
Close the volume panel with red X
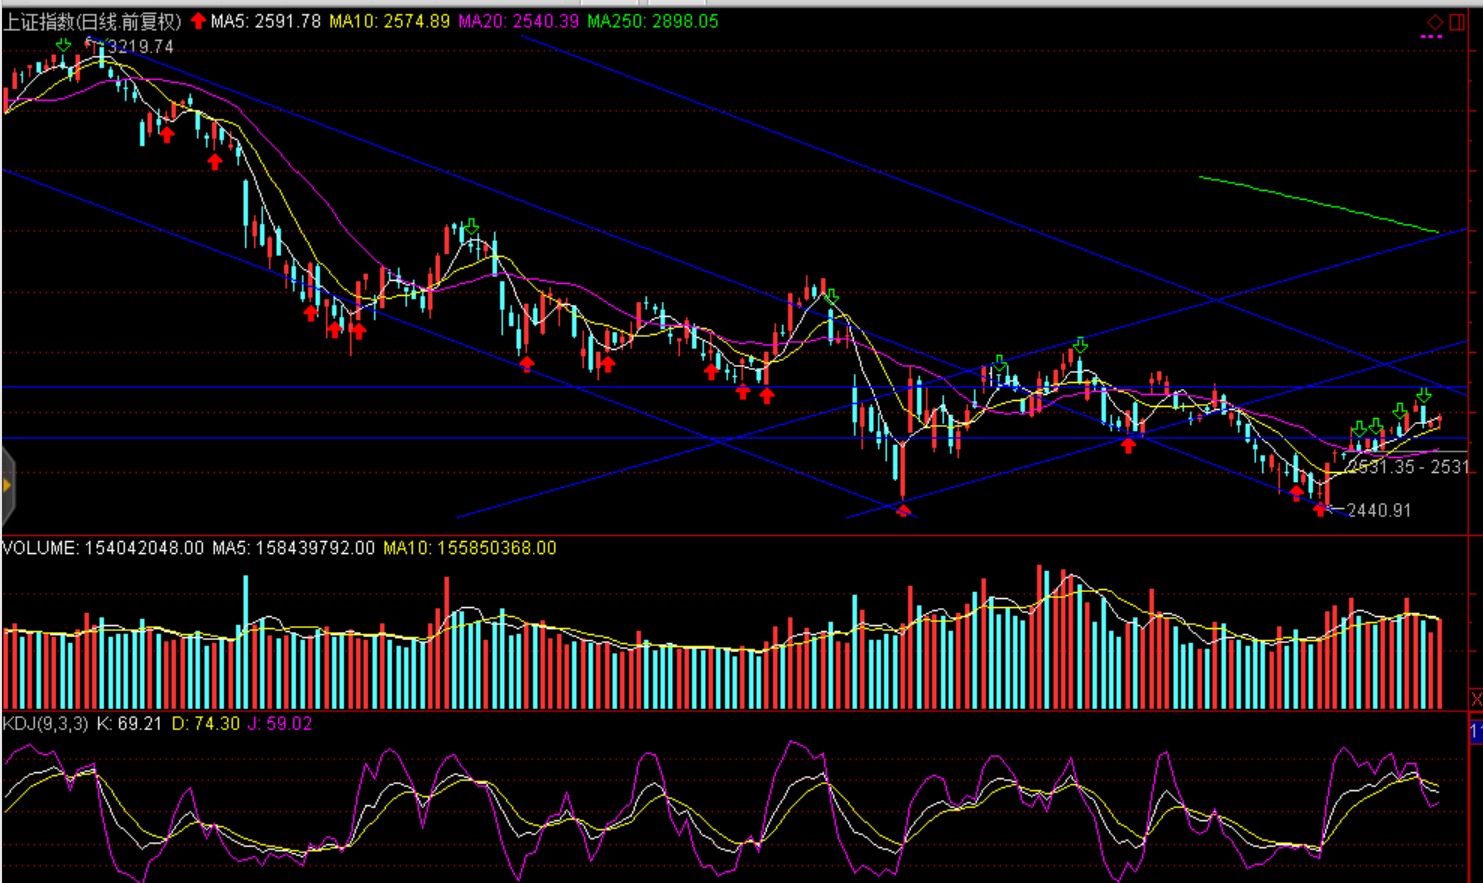[x=1475, y=698]
